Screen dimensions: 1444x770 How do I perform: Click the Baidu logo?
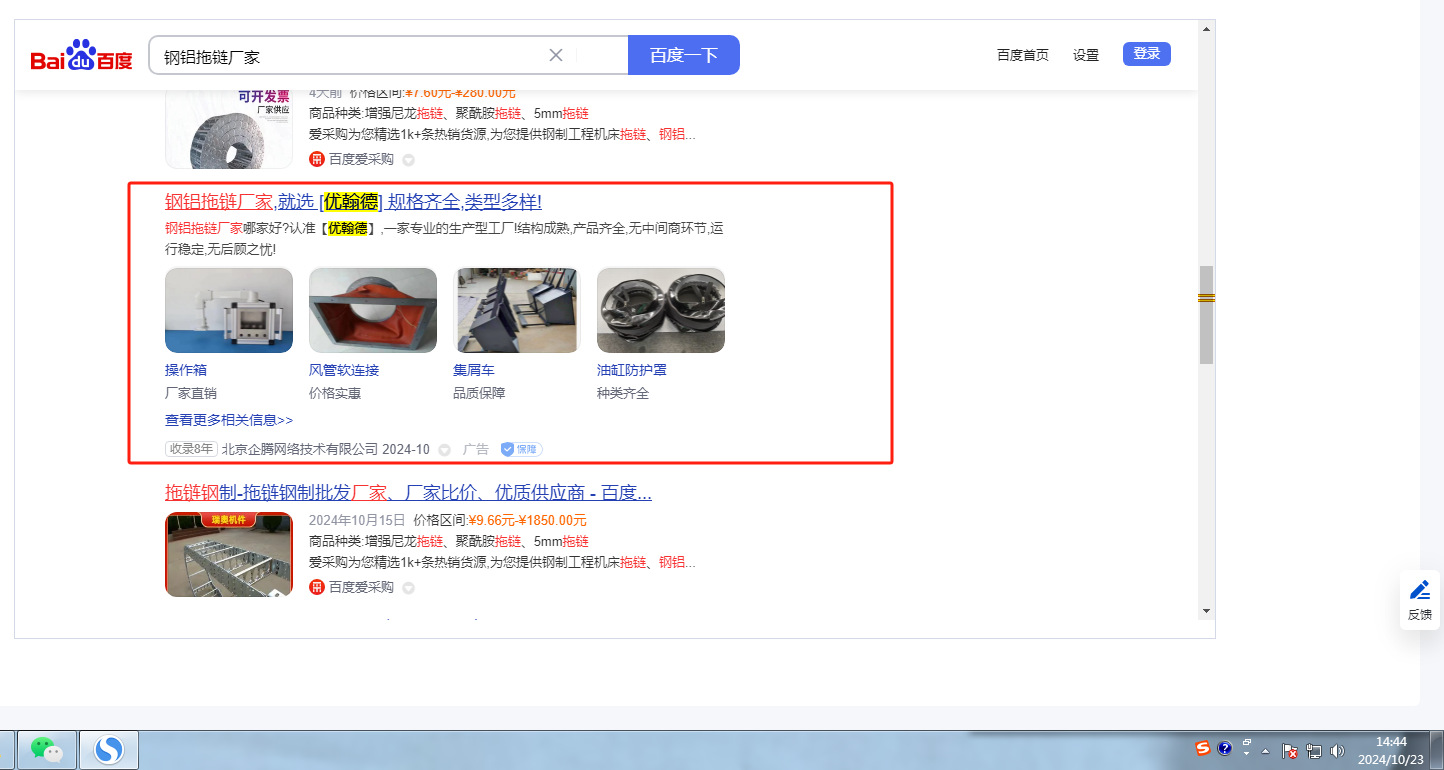click(81, 55)
